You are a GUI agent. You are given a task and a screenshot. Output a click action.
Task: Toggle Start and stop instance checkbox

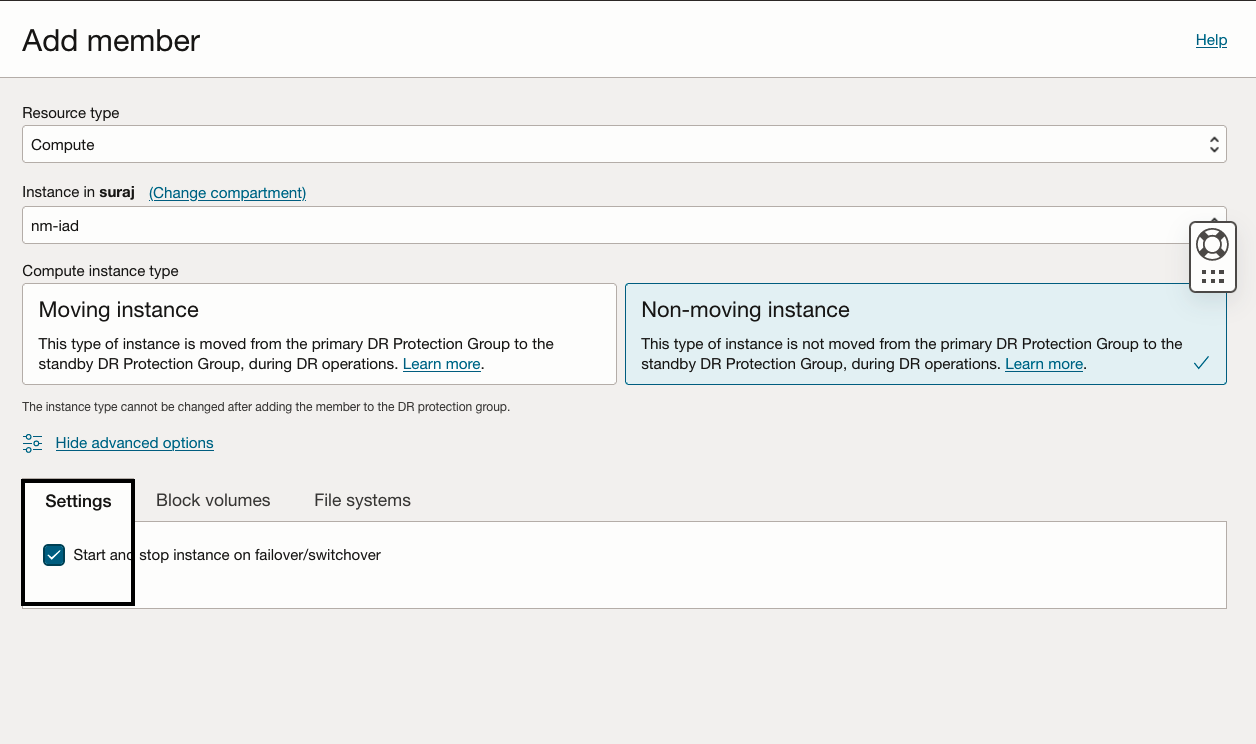coord(54,555)
